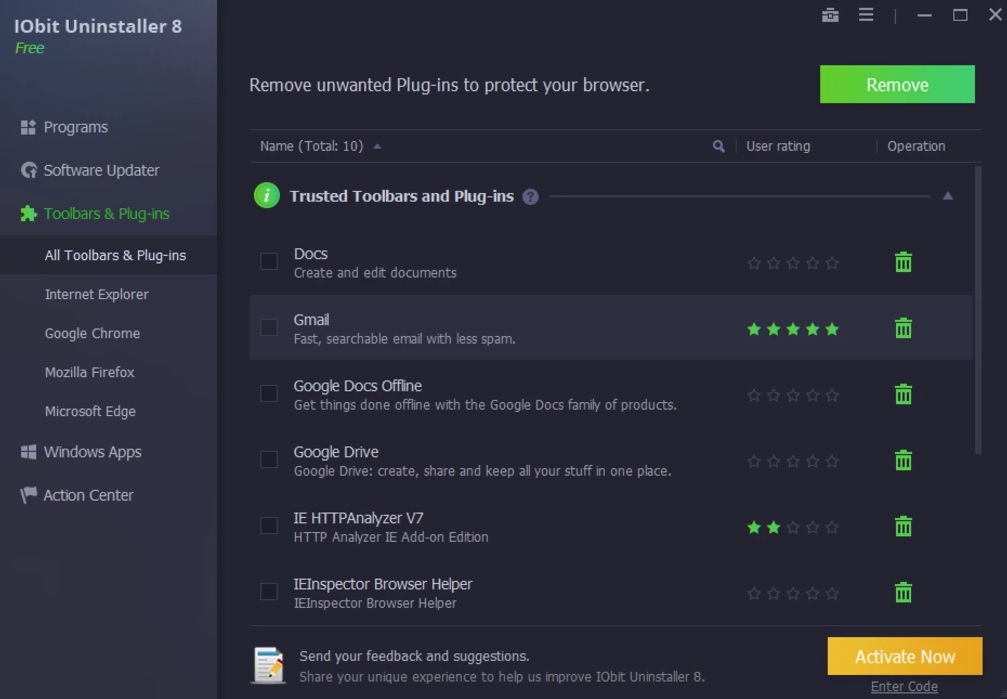The image size is (1007, 699).
Task: Click the Activate Now button
Action: (905, 656)
